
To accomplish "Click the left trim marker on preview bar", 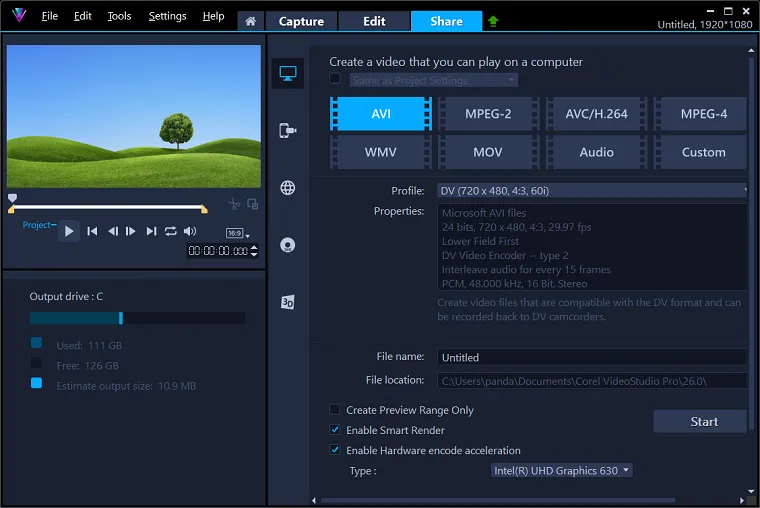I will pyautogui.click(x=11, y=209).
